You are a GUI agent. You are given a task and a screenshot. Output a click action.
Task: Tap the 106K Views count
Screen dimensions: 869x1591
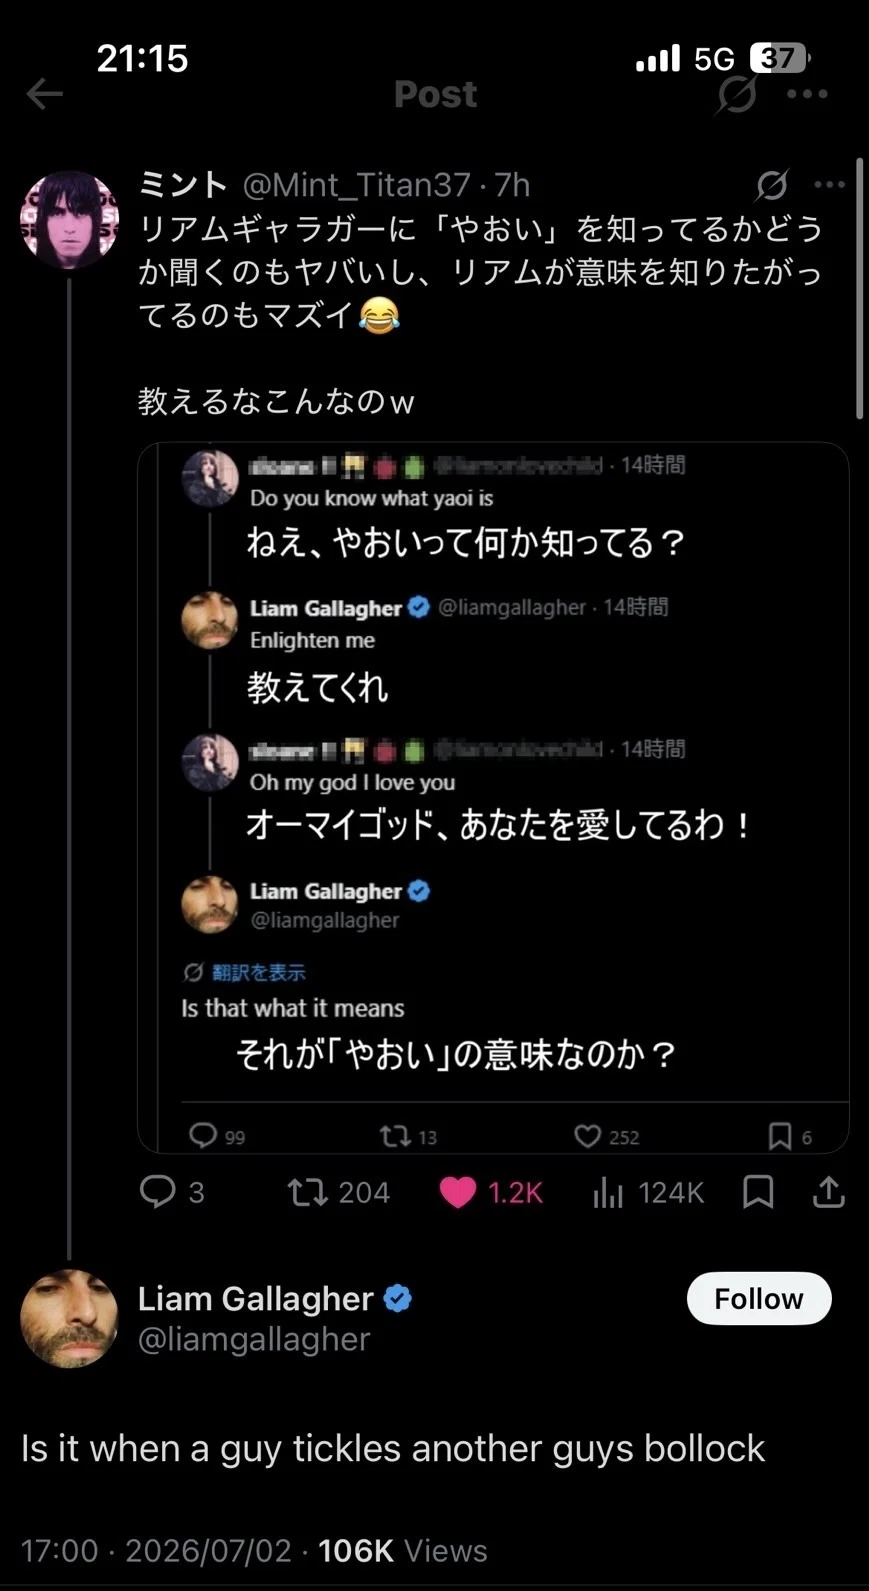(402, 1550)
